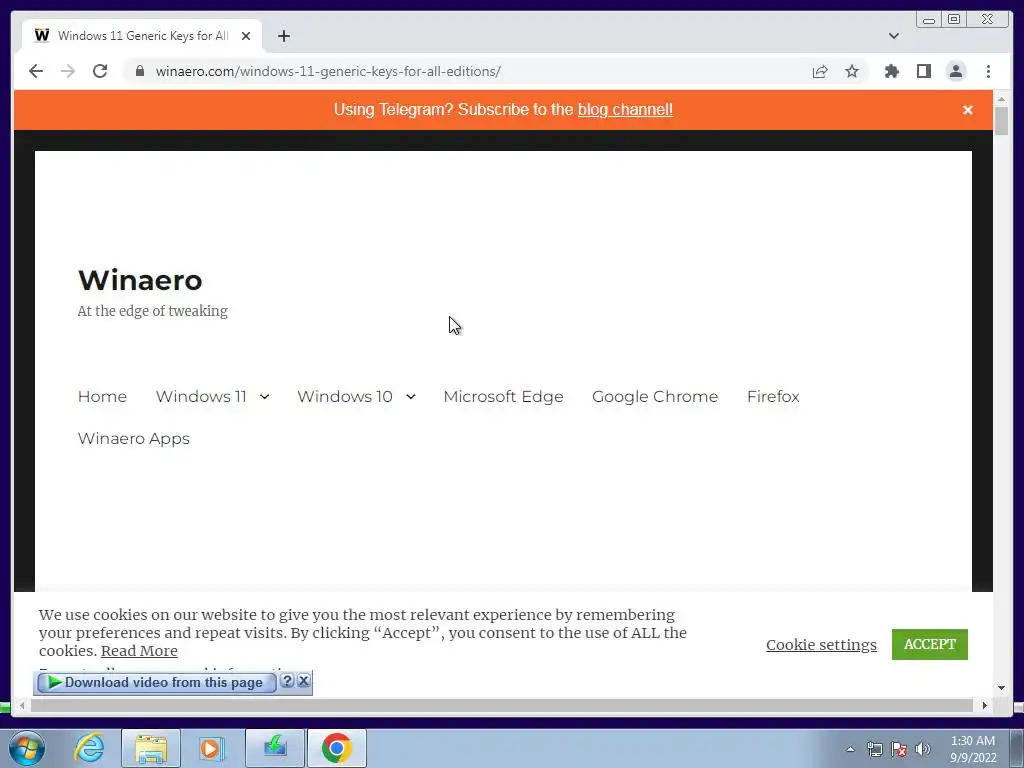This screenshot has width=1024, height=768.
Task: Share this page via the share icon
Action: coord(820,71)
